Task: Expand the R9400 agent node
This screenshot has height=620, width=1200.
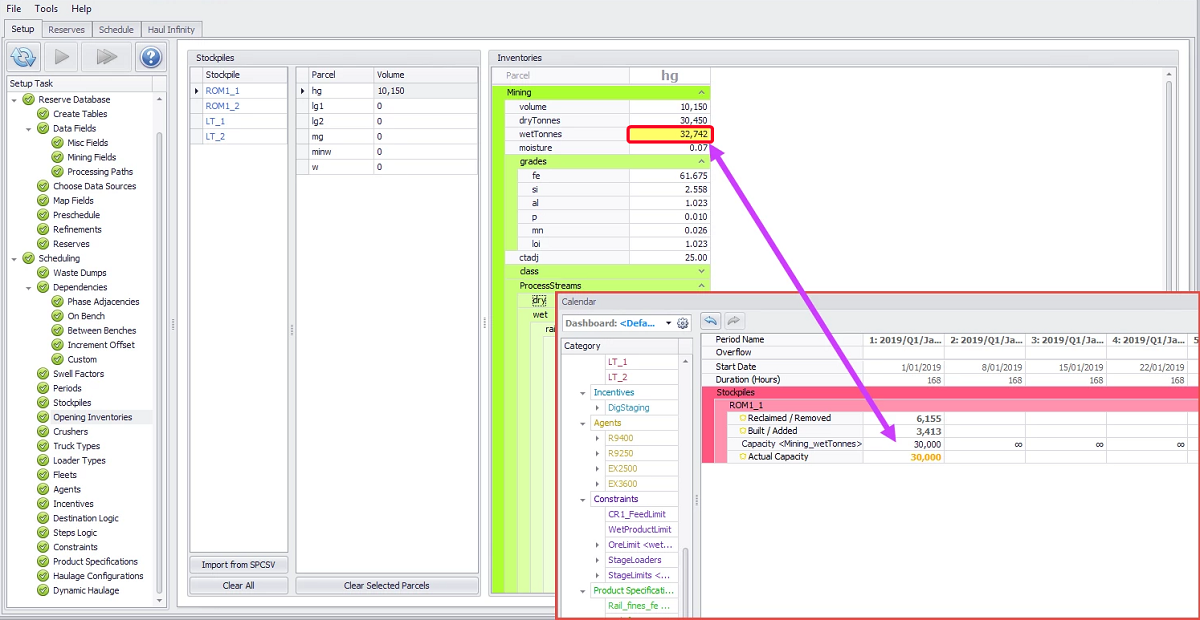Action: coord(598,438)
